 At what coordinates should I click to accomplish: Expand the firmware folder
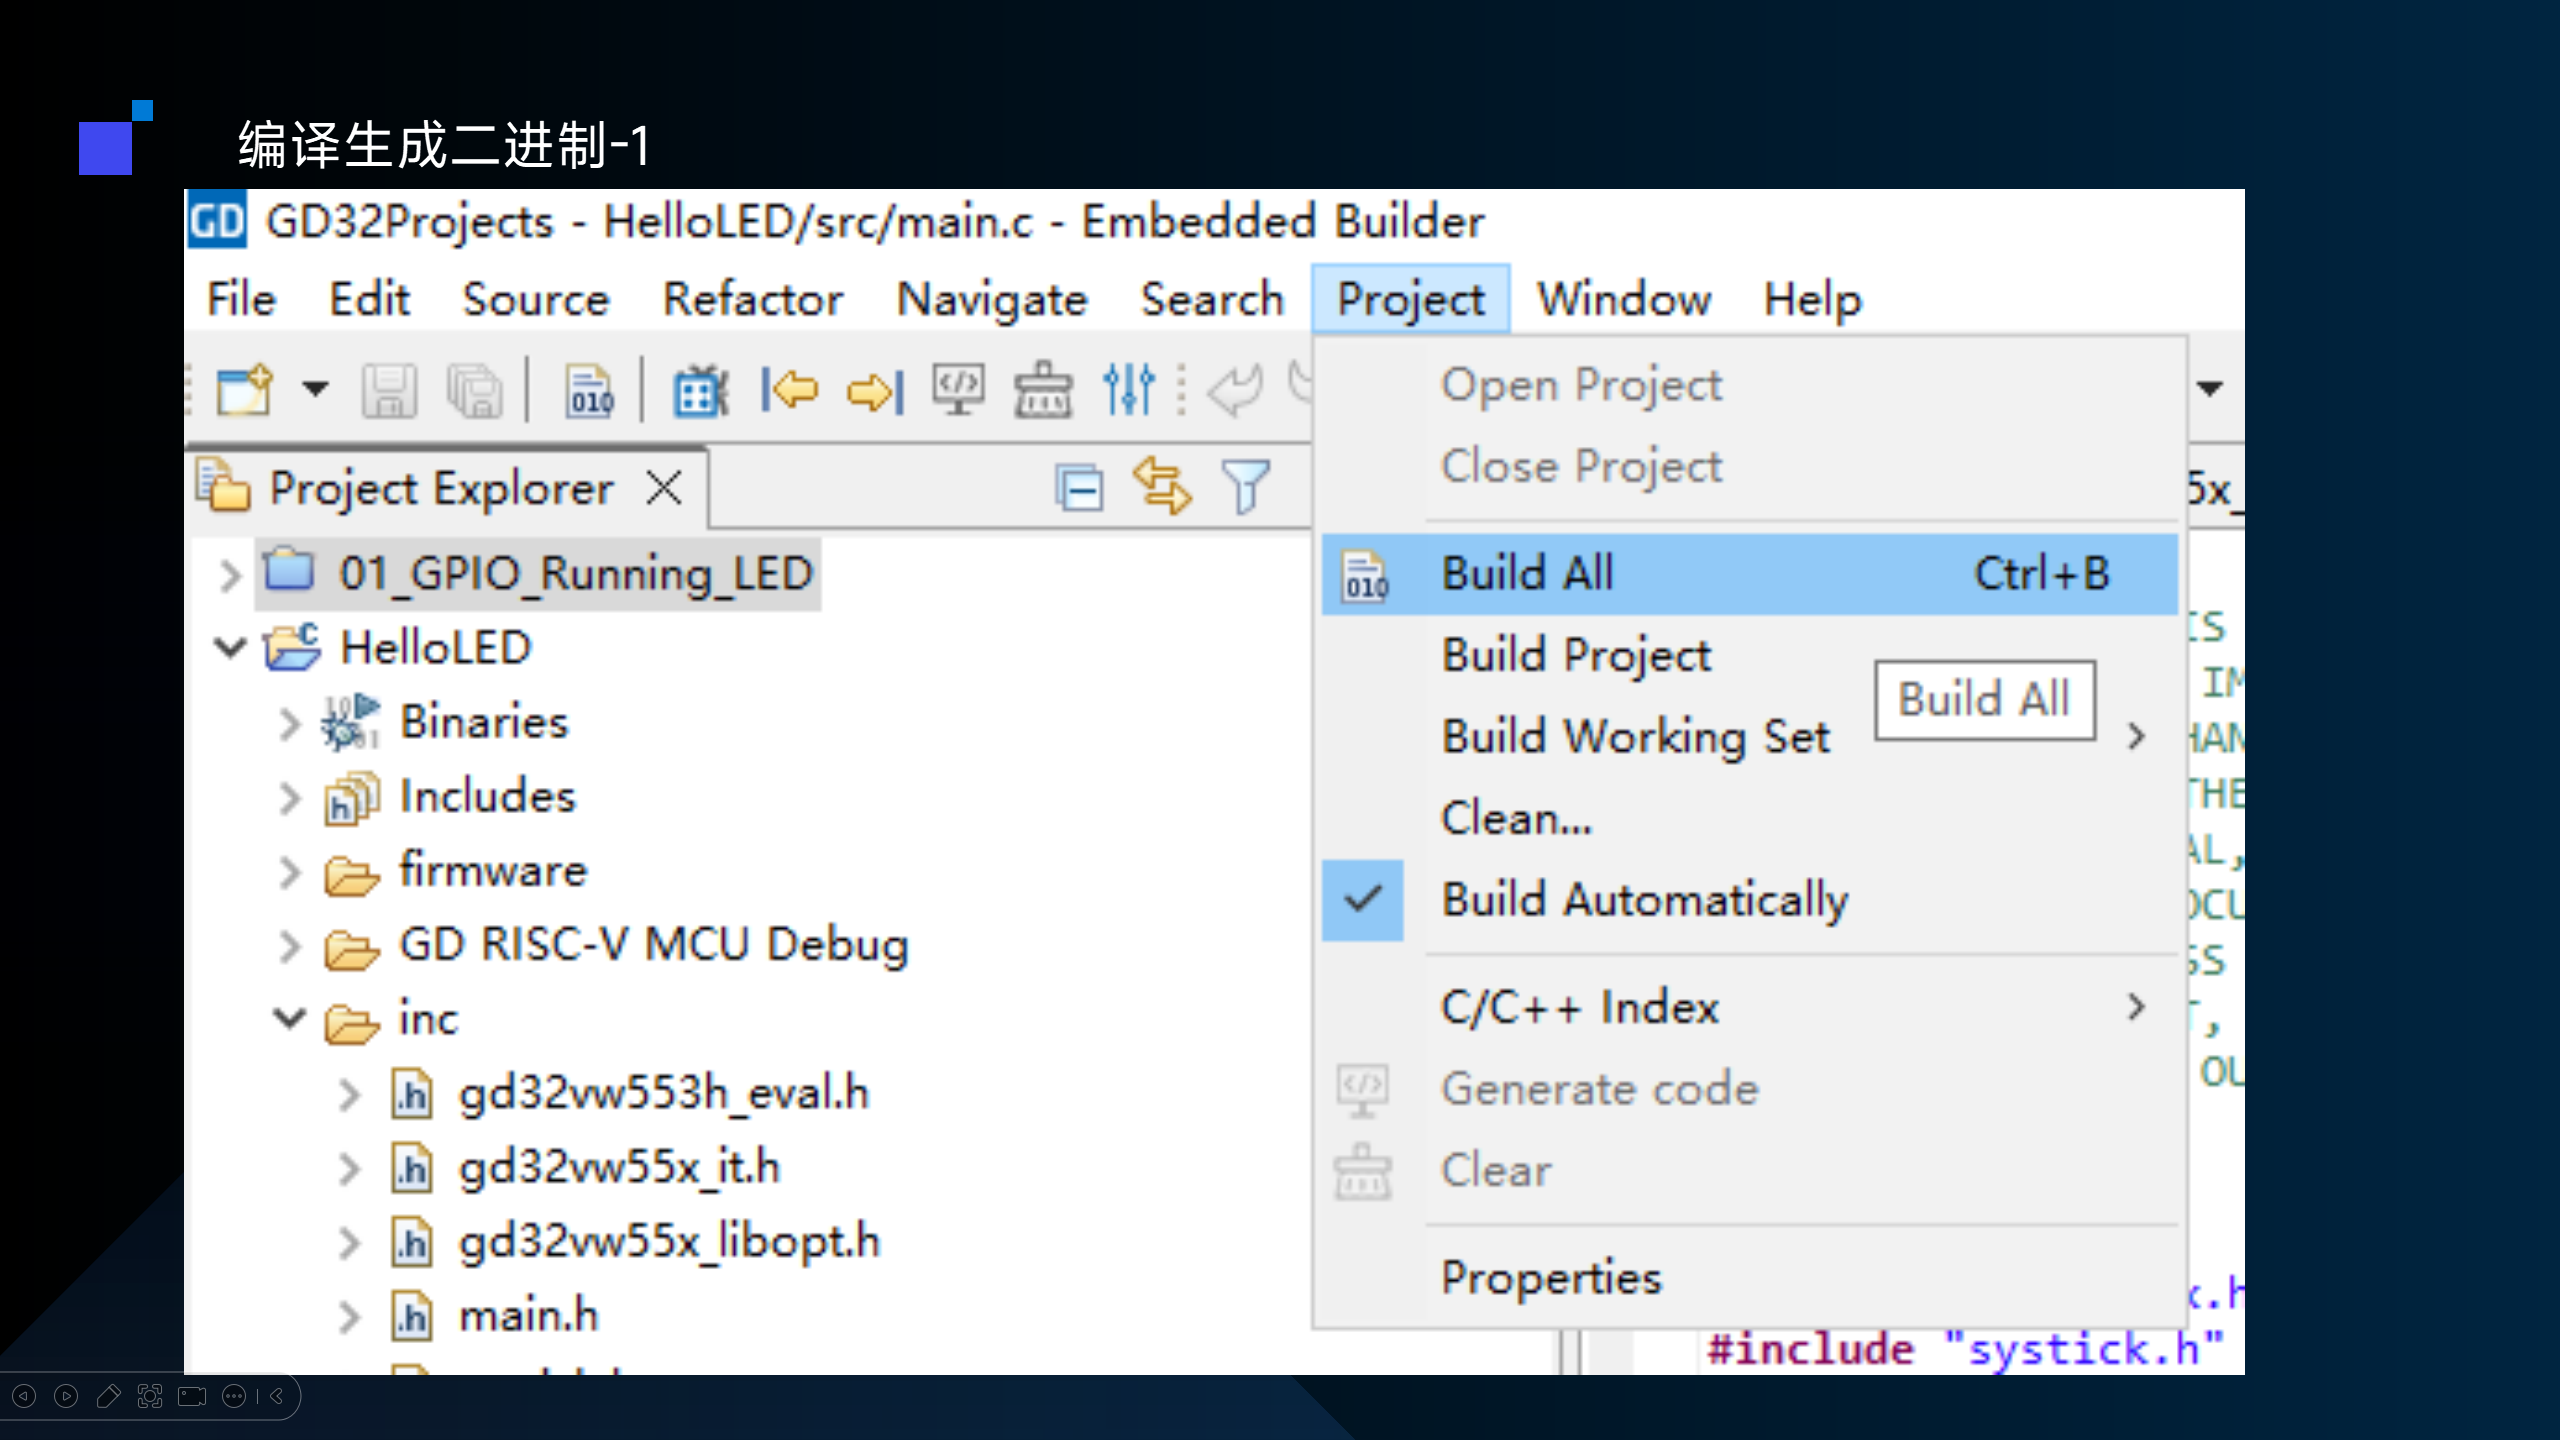click(x=289, y=871)
